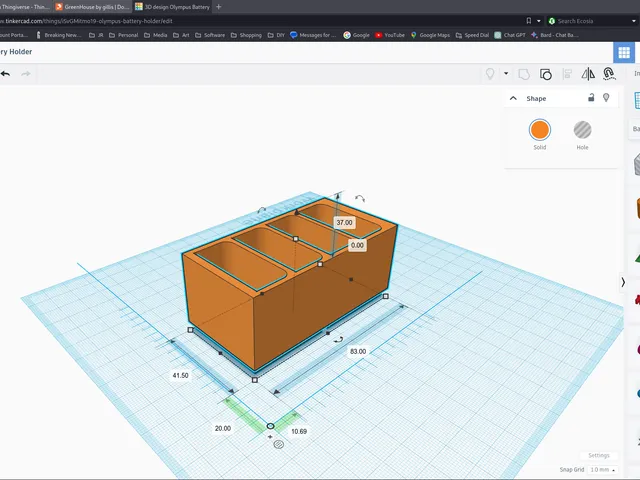Viewport: 640px width, 480px height.
Task: Click the Settings button above the snap grid
Action: [599, 455]
